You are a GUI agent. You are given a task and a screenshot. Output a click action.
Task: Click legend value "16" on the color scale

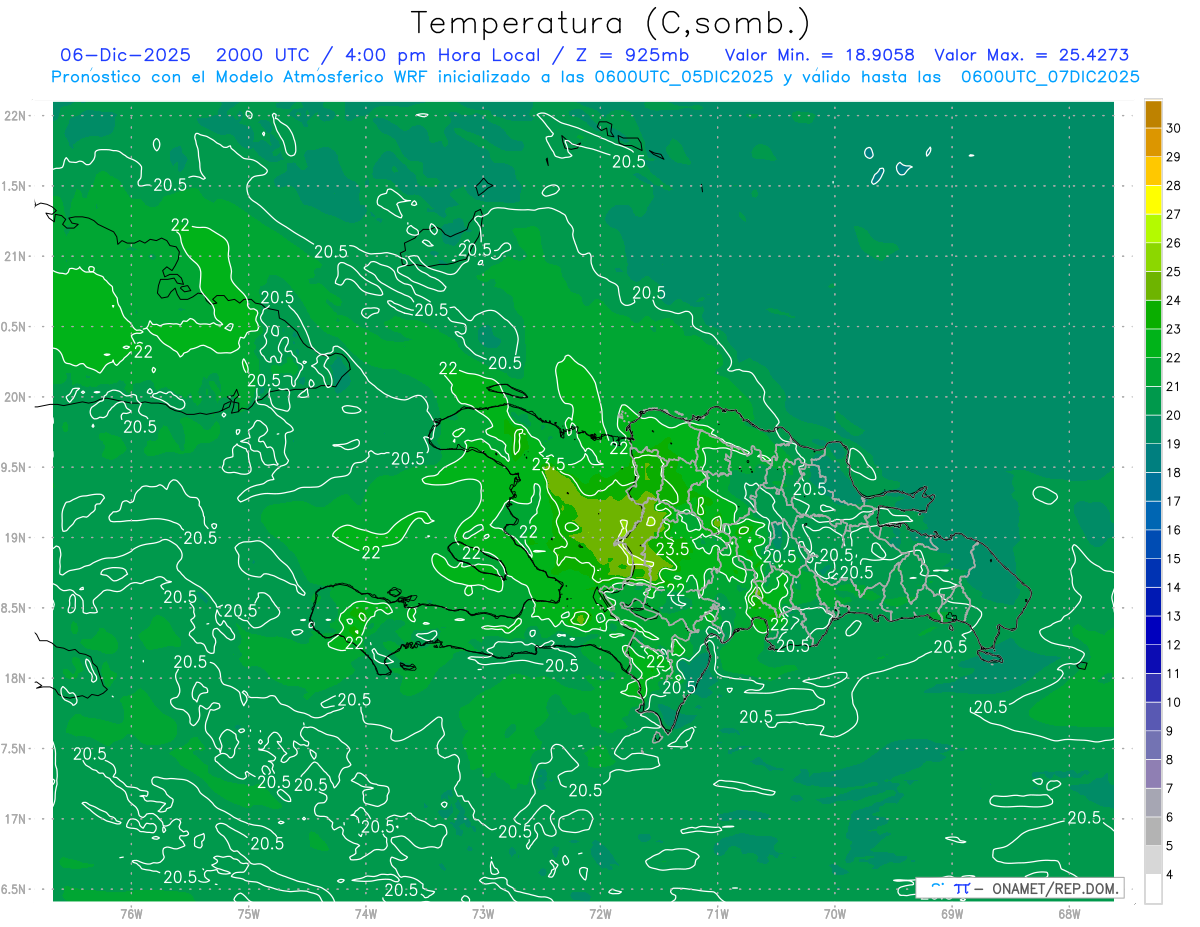(1174, 530)
